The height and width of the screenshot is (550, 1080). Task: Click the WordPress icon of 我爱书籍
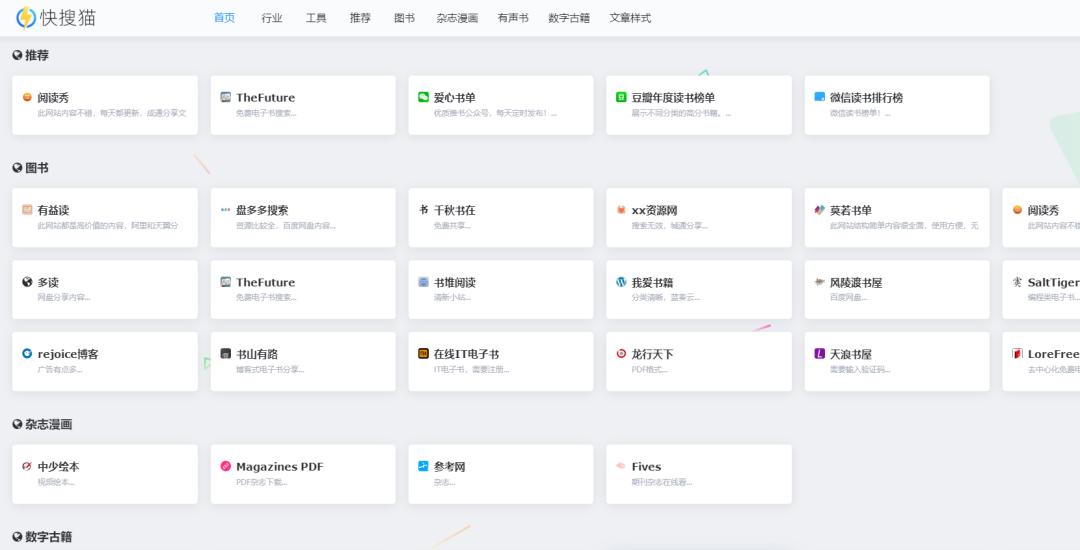(x=621, y=282)
